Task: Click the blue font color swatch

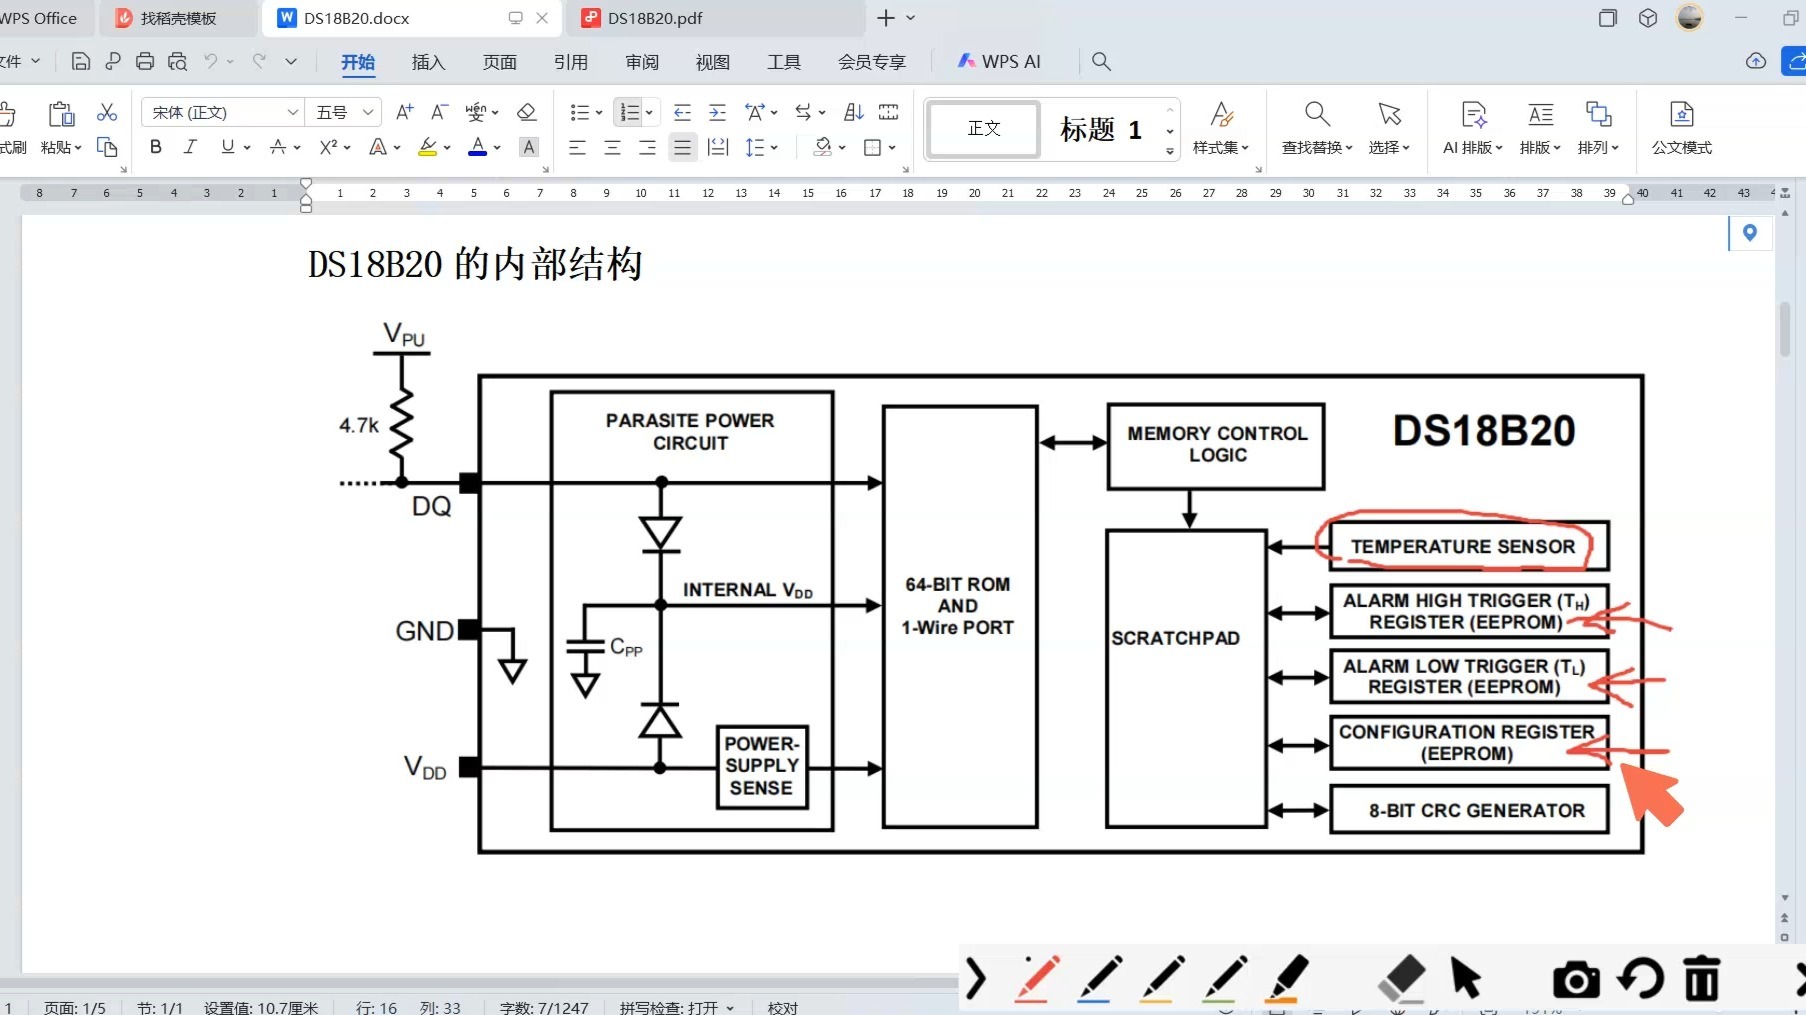Action: (478, 147)
